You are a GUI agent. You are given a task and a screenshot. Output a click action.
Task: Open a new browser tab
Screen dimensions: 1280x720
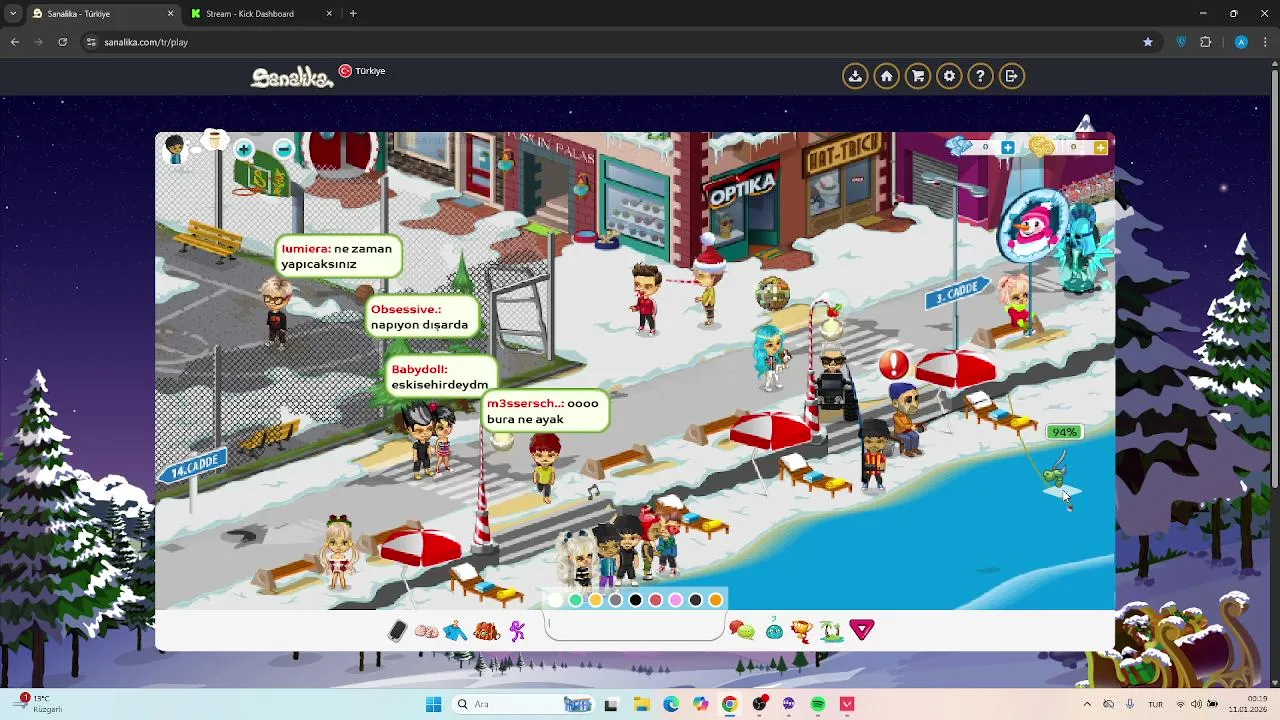pyautogui.click(x=353, y=14)
